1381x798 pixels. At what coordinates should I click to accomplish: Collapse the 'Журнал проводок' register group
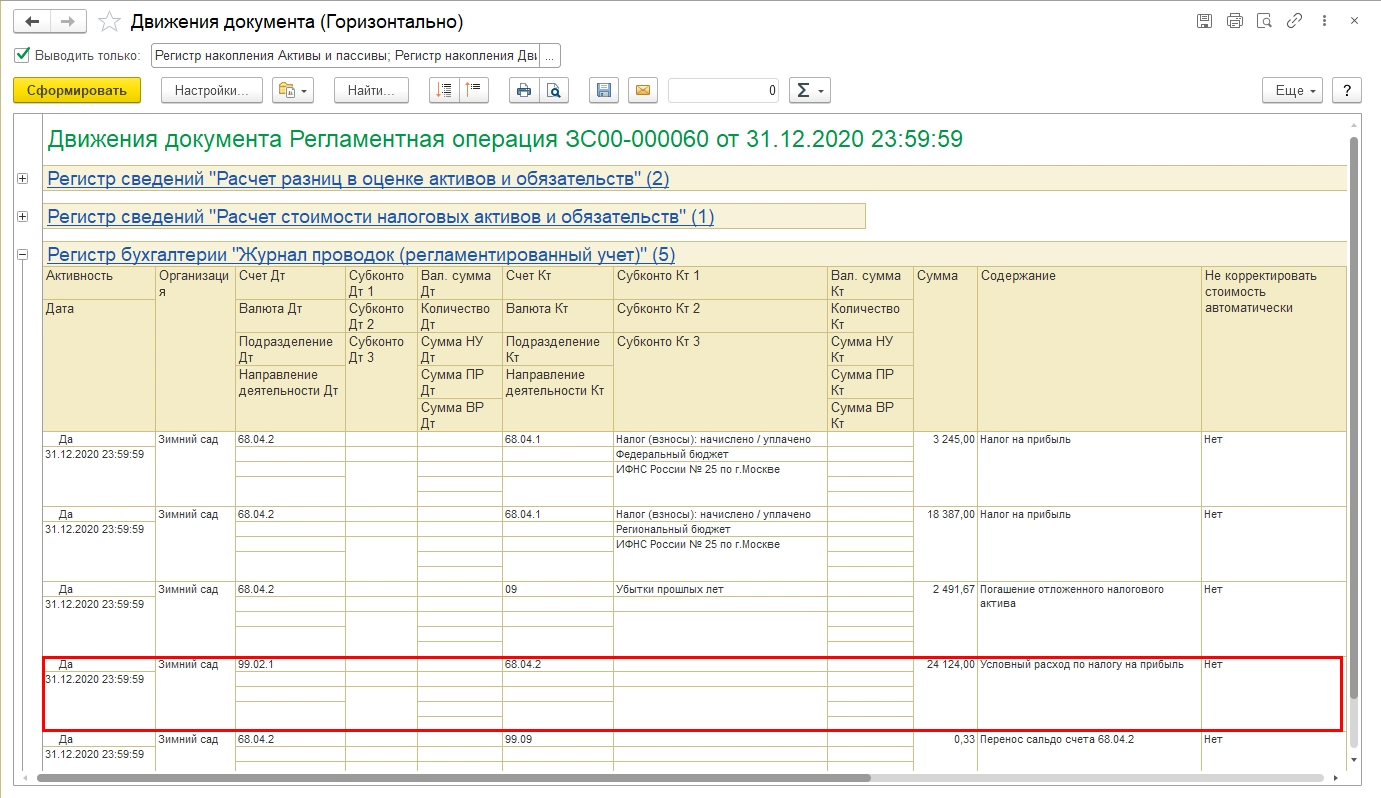point(22,254)
